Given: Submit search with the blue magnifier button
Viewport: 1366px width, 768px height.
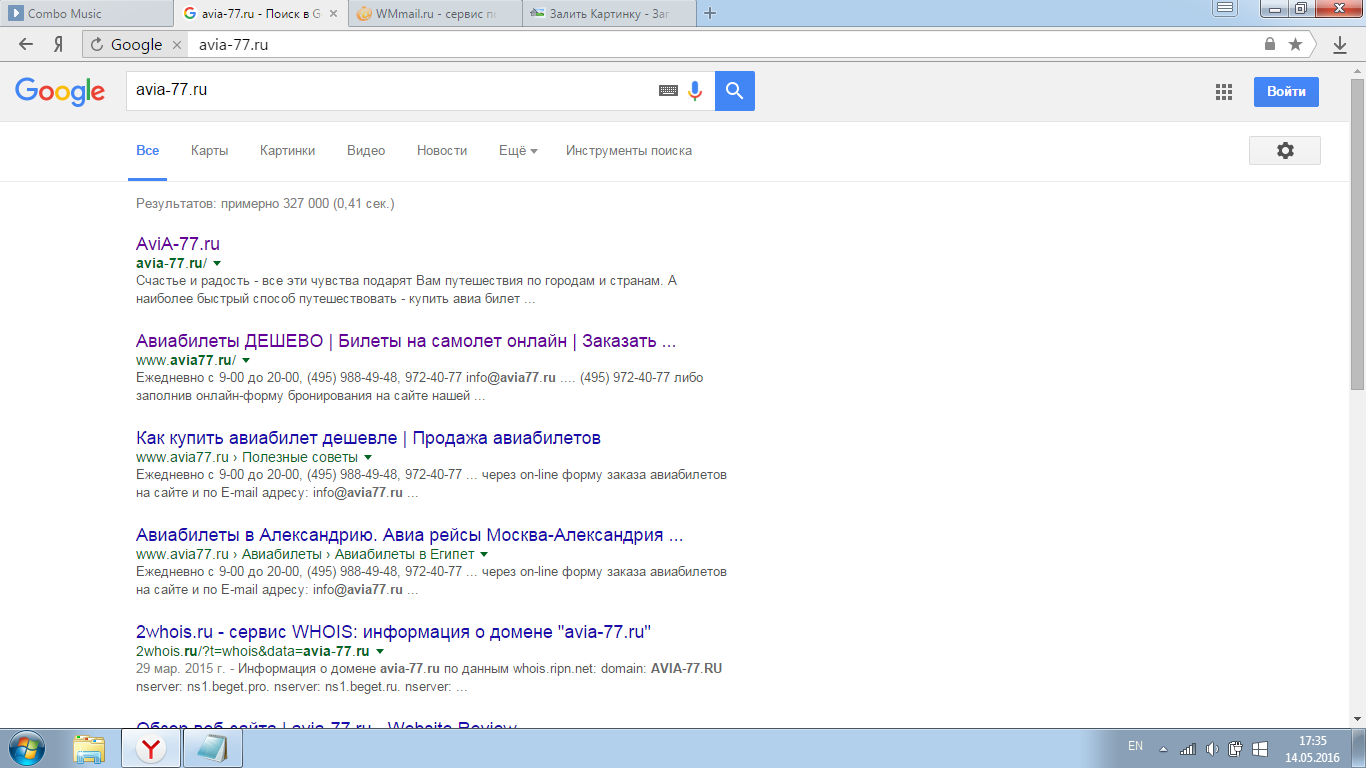Looking at the screenshot, I should pos(735,91).
